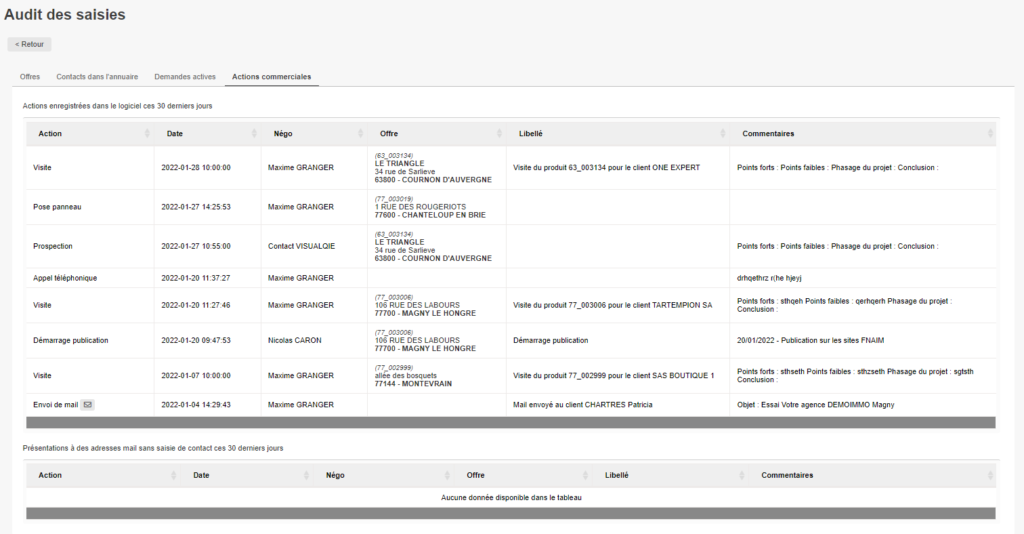Open the Contacts dans l'annuaire tab
1024x534 pixels.
tap(97, 77)
